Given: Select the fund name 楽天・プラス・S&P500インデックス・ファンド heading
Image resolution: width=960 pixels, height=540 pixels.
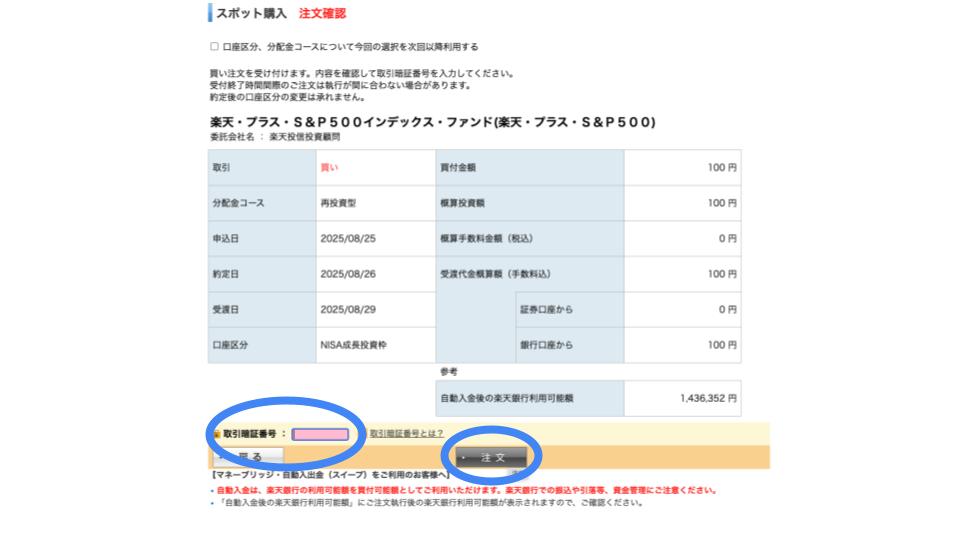Looking at the screenshot, I should pos(433,122).
